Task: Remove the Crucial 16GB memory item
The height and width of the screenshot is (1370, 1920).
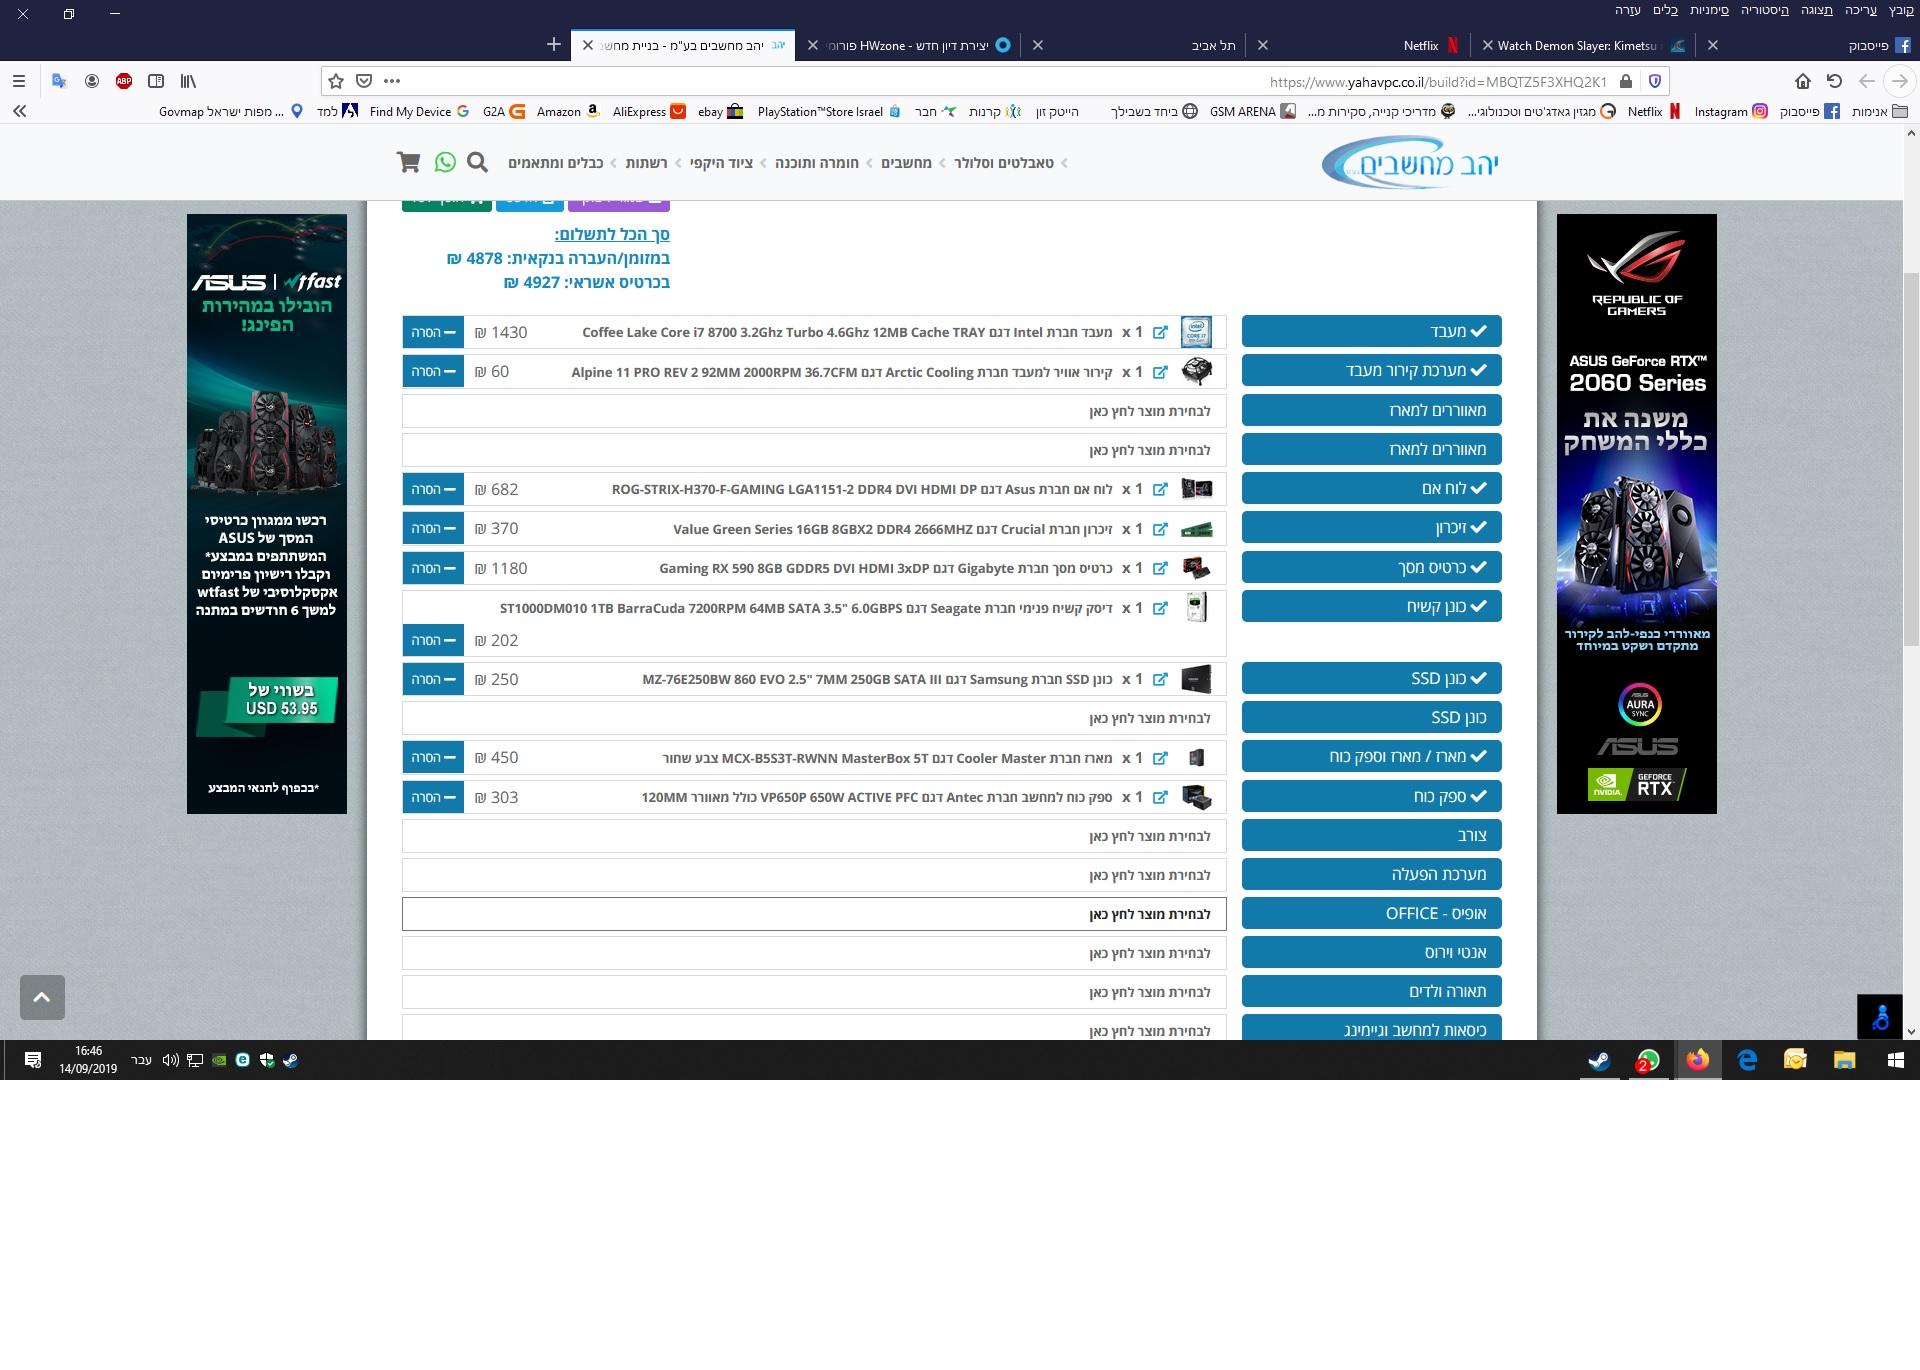Action: pos(433,529)
